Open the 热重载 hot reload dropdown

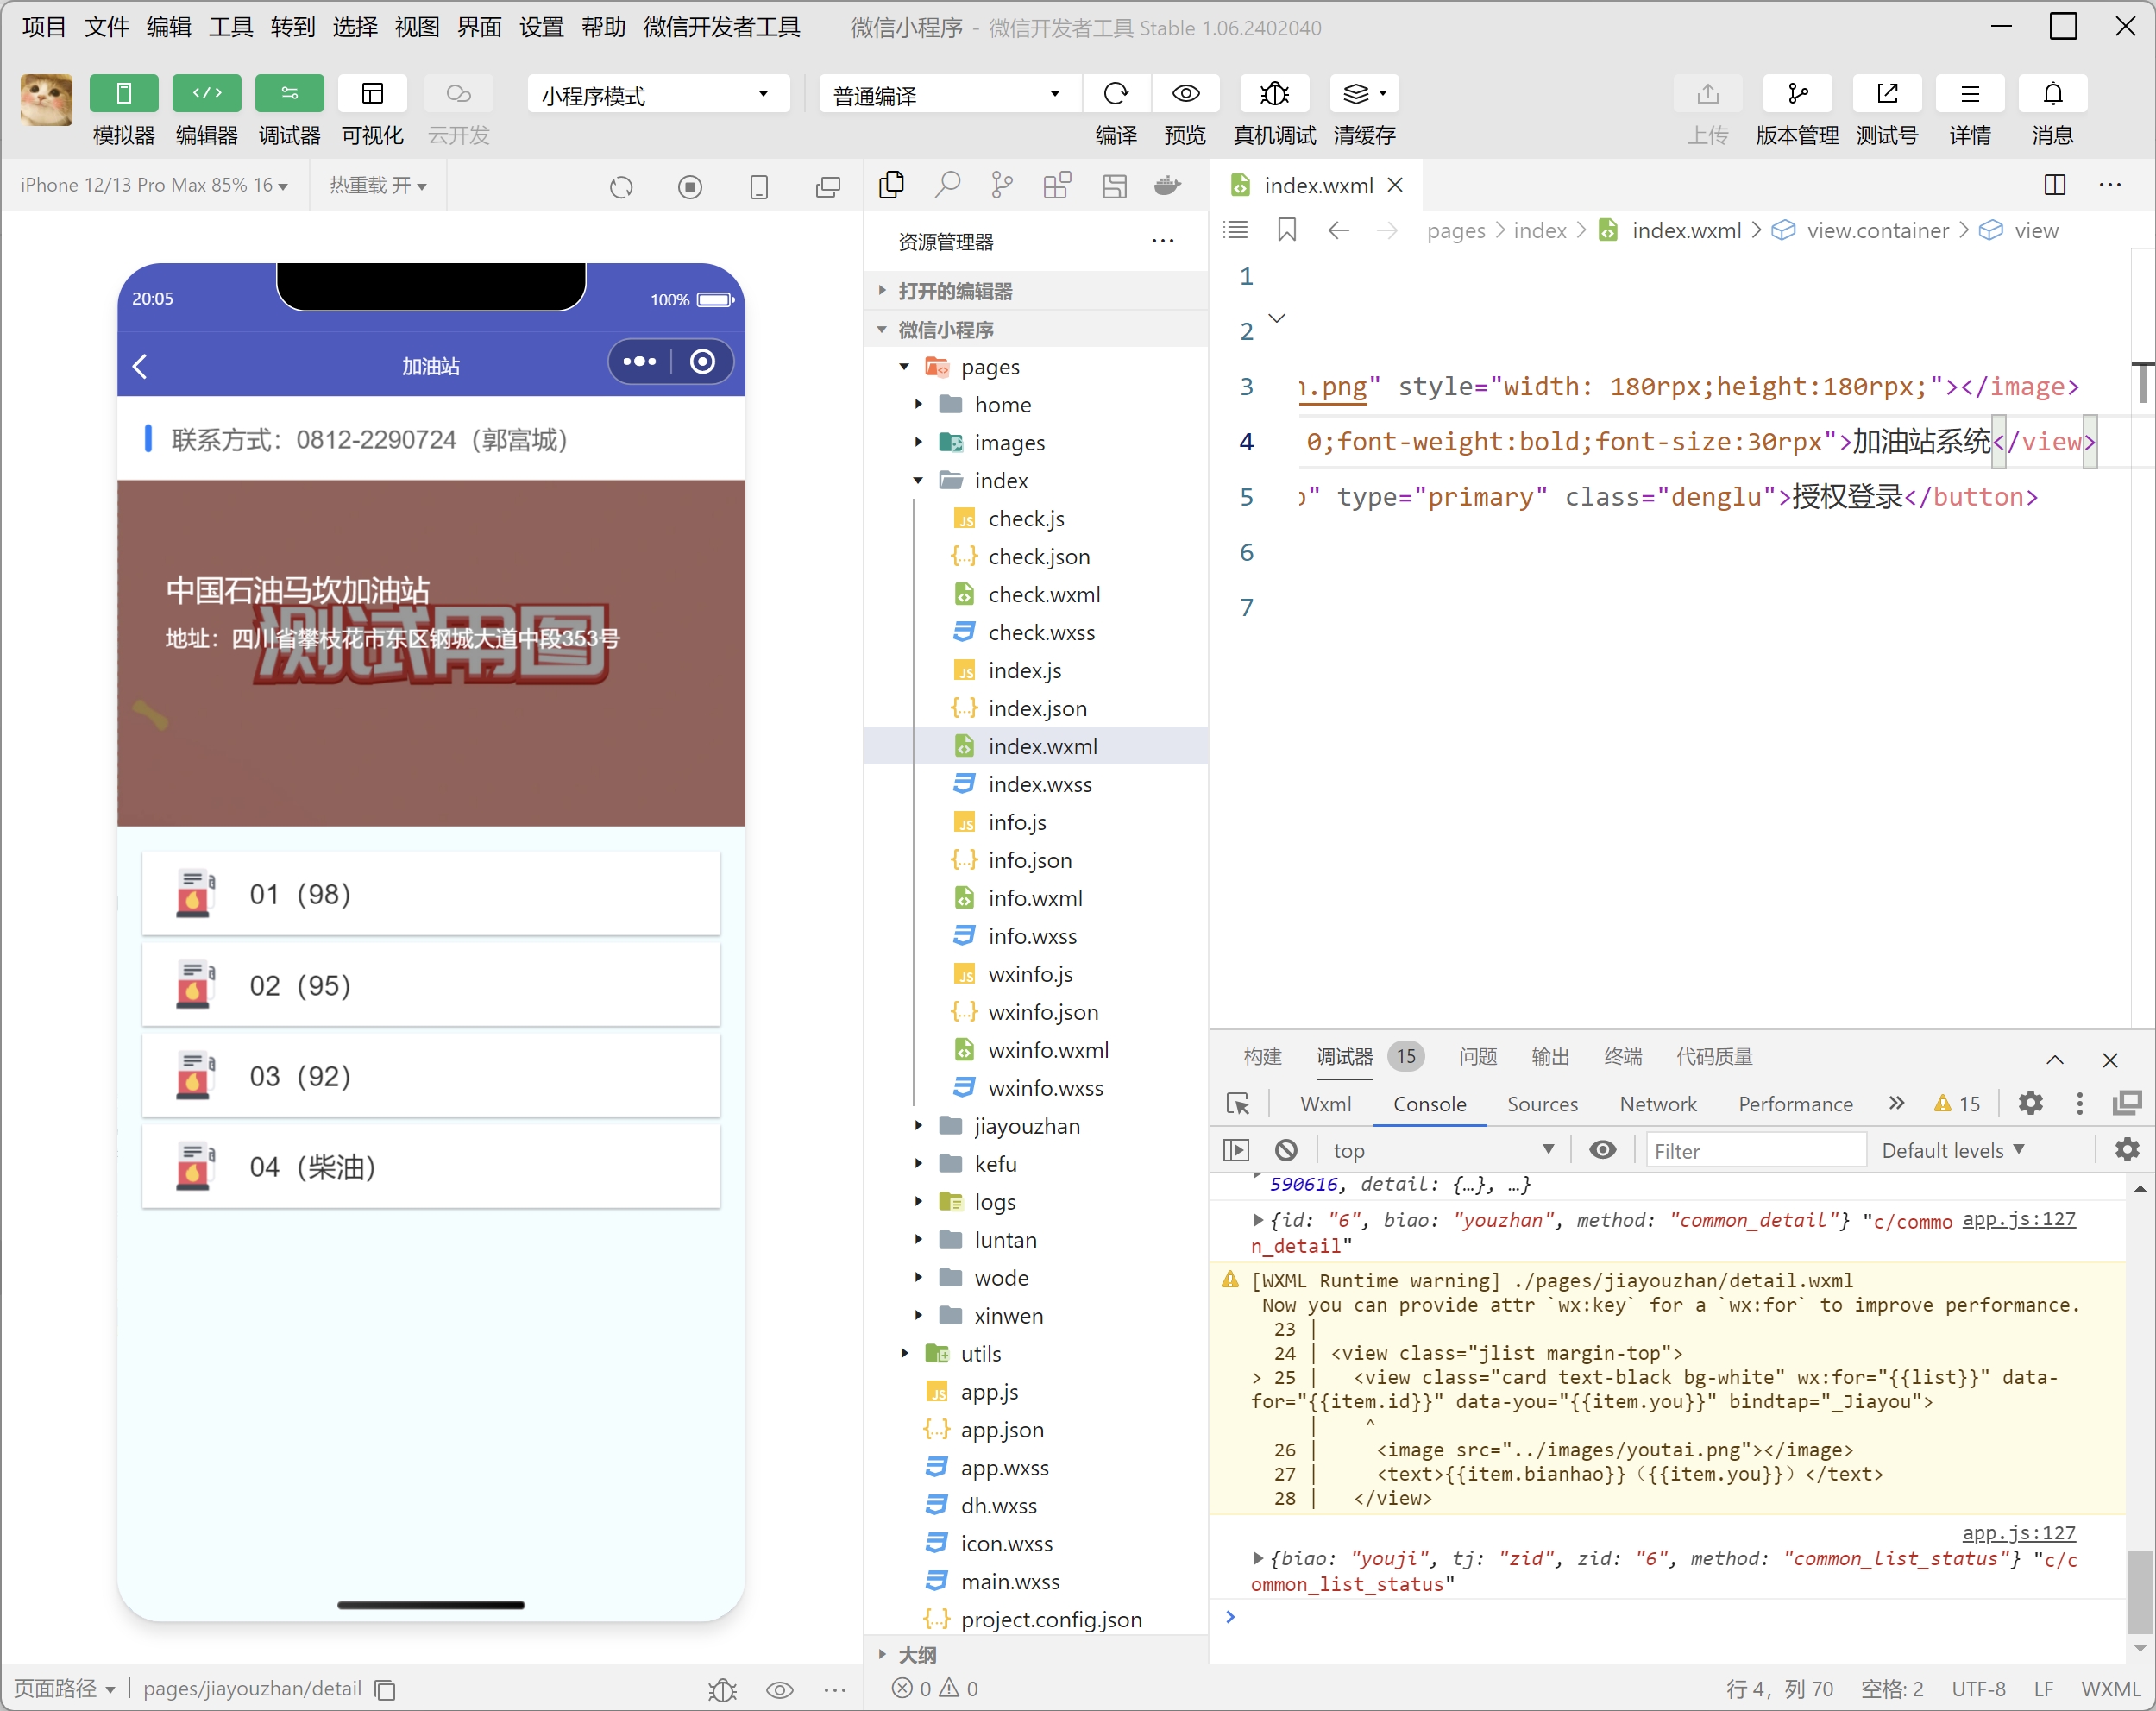pos(378,185)
